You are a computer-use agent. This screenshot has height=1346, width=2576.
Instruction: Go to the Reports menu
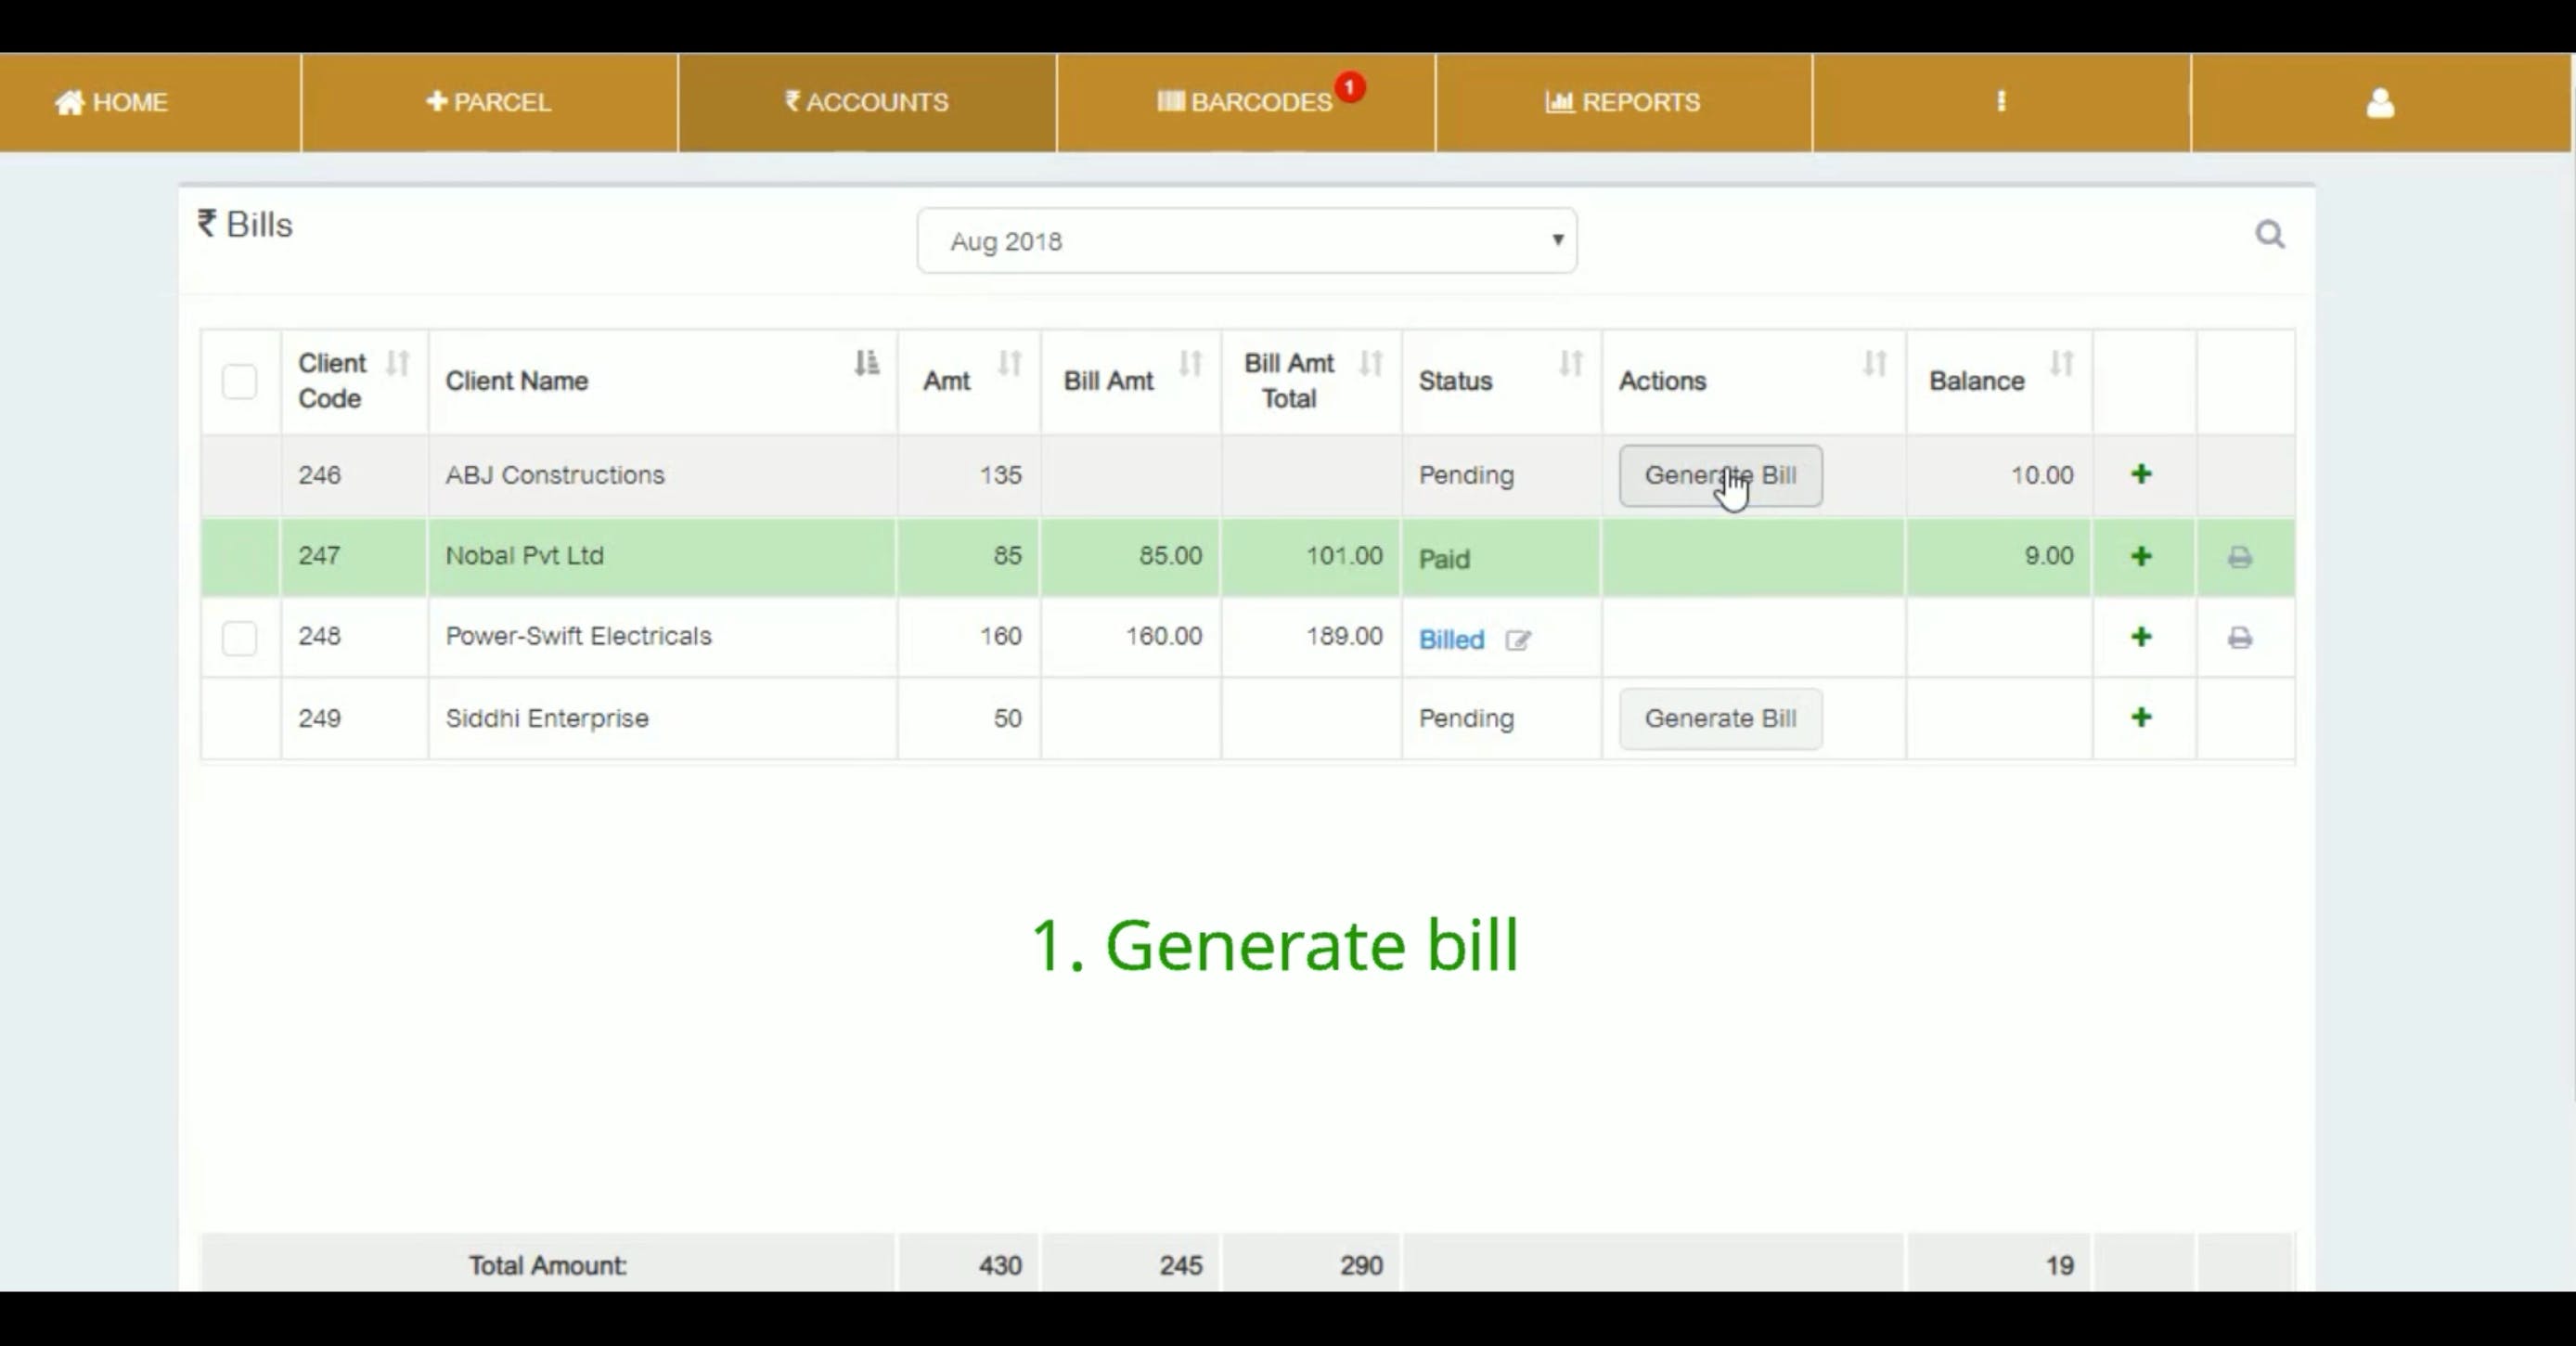[x=1622, y=102]
